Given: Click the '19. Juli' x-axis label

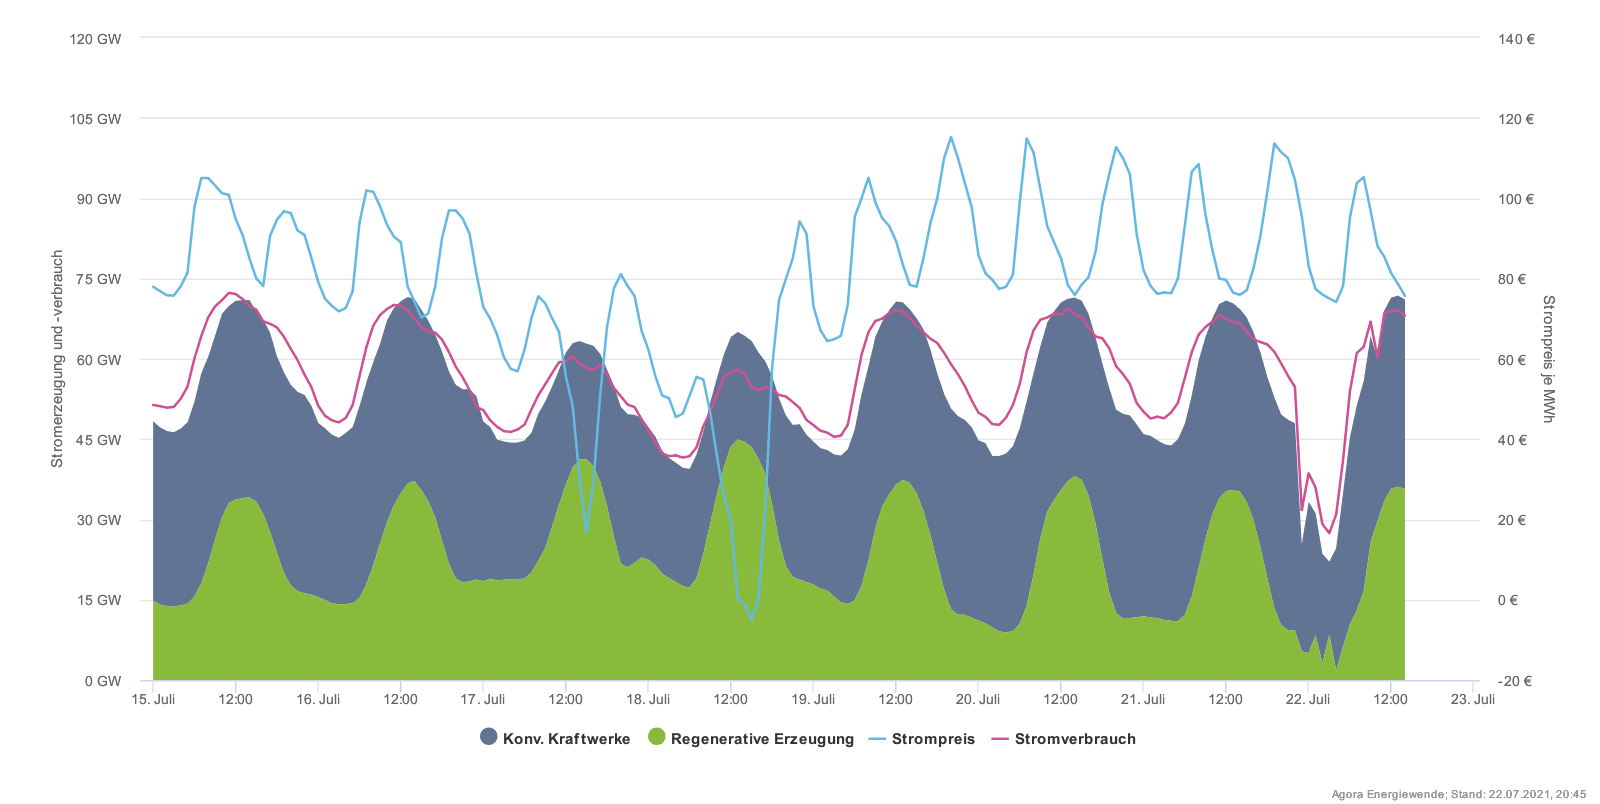Looking at the screenshot, I should 813,699.
